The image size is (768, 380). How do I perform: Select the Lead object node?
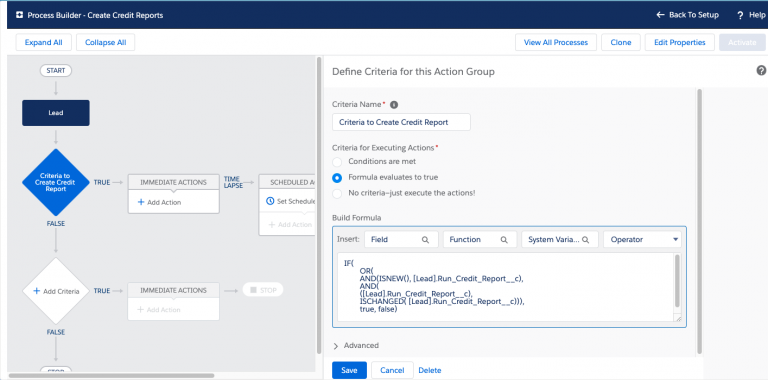coord(56,113)
